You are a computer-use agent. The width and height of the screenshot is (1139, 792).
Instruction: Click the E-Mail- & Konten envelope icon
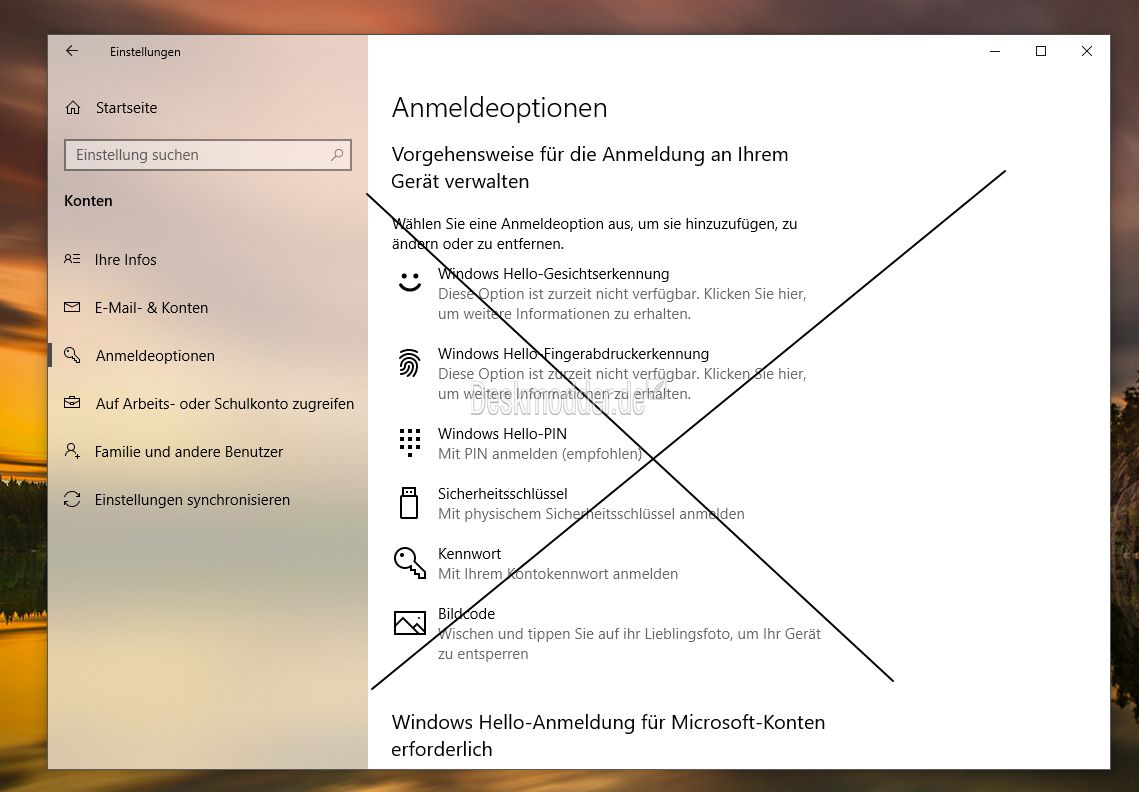pyautogui.click(x=72, y=307)
